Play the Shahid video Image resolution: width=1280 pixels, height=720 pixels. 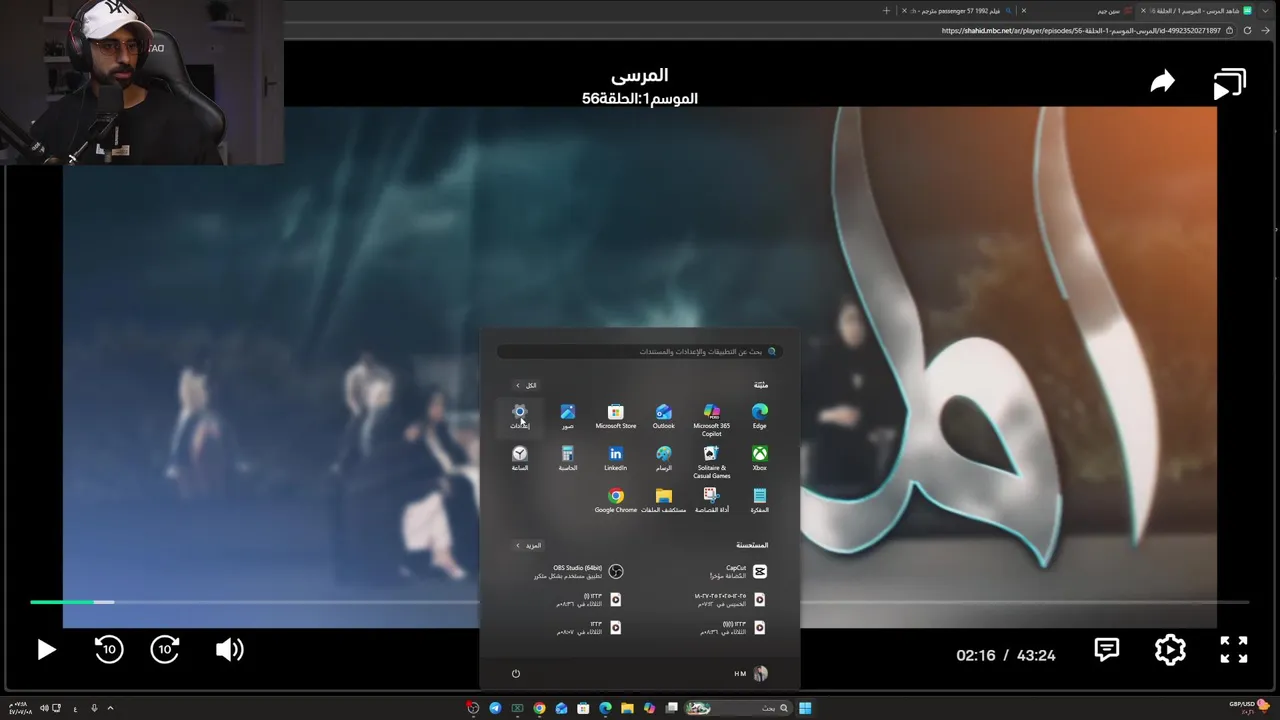(x=46, y=650)
